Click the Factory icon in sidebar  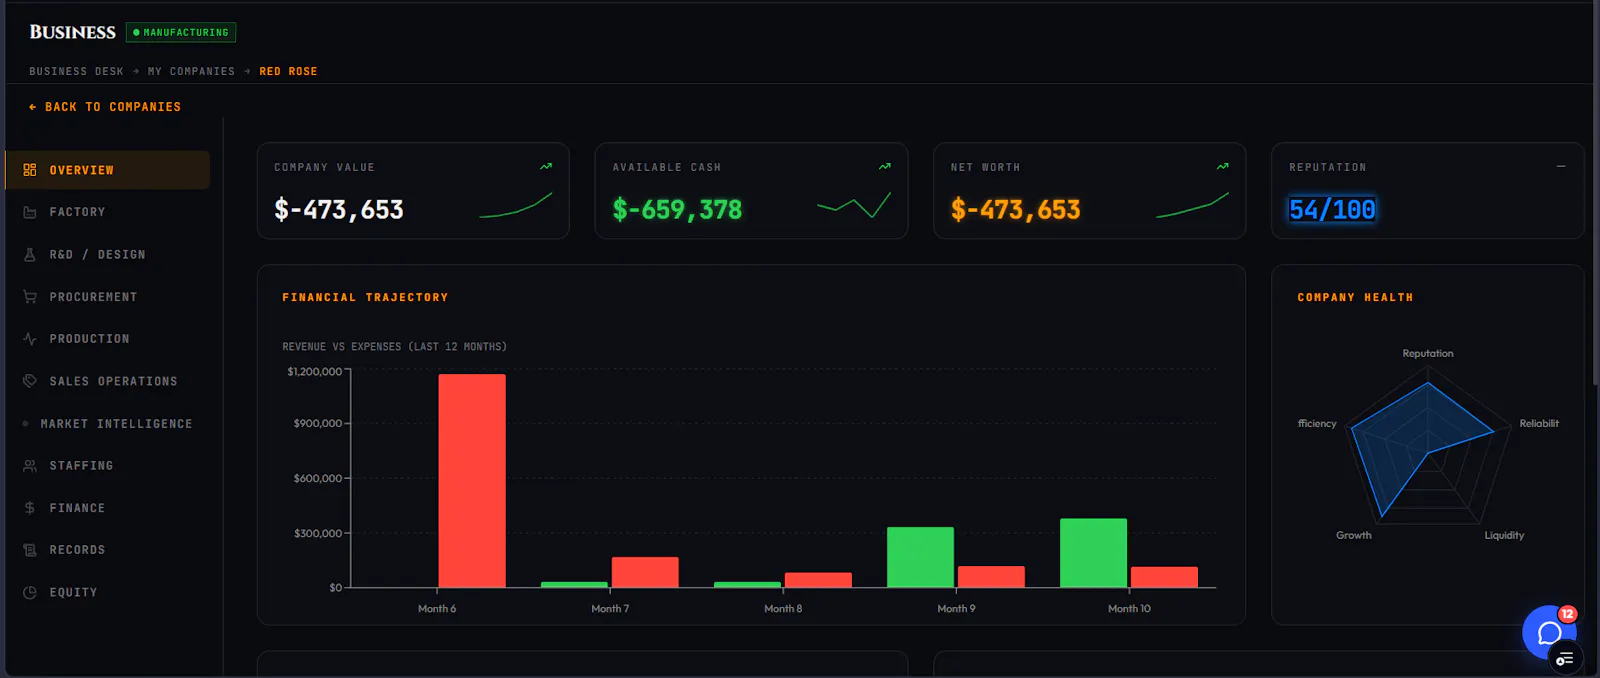coord(30,212)
